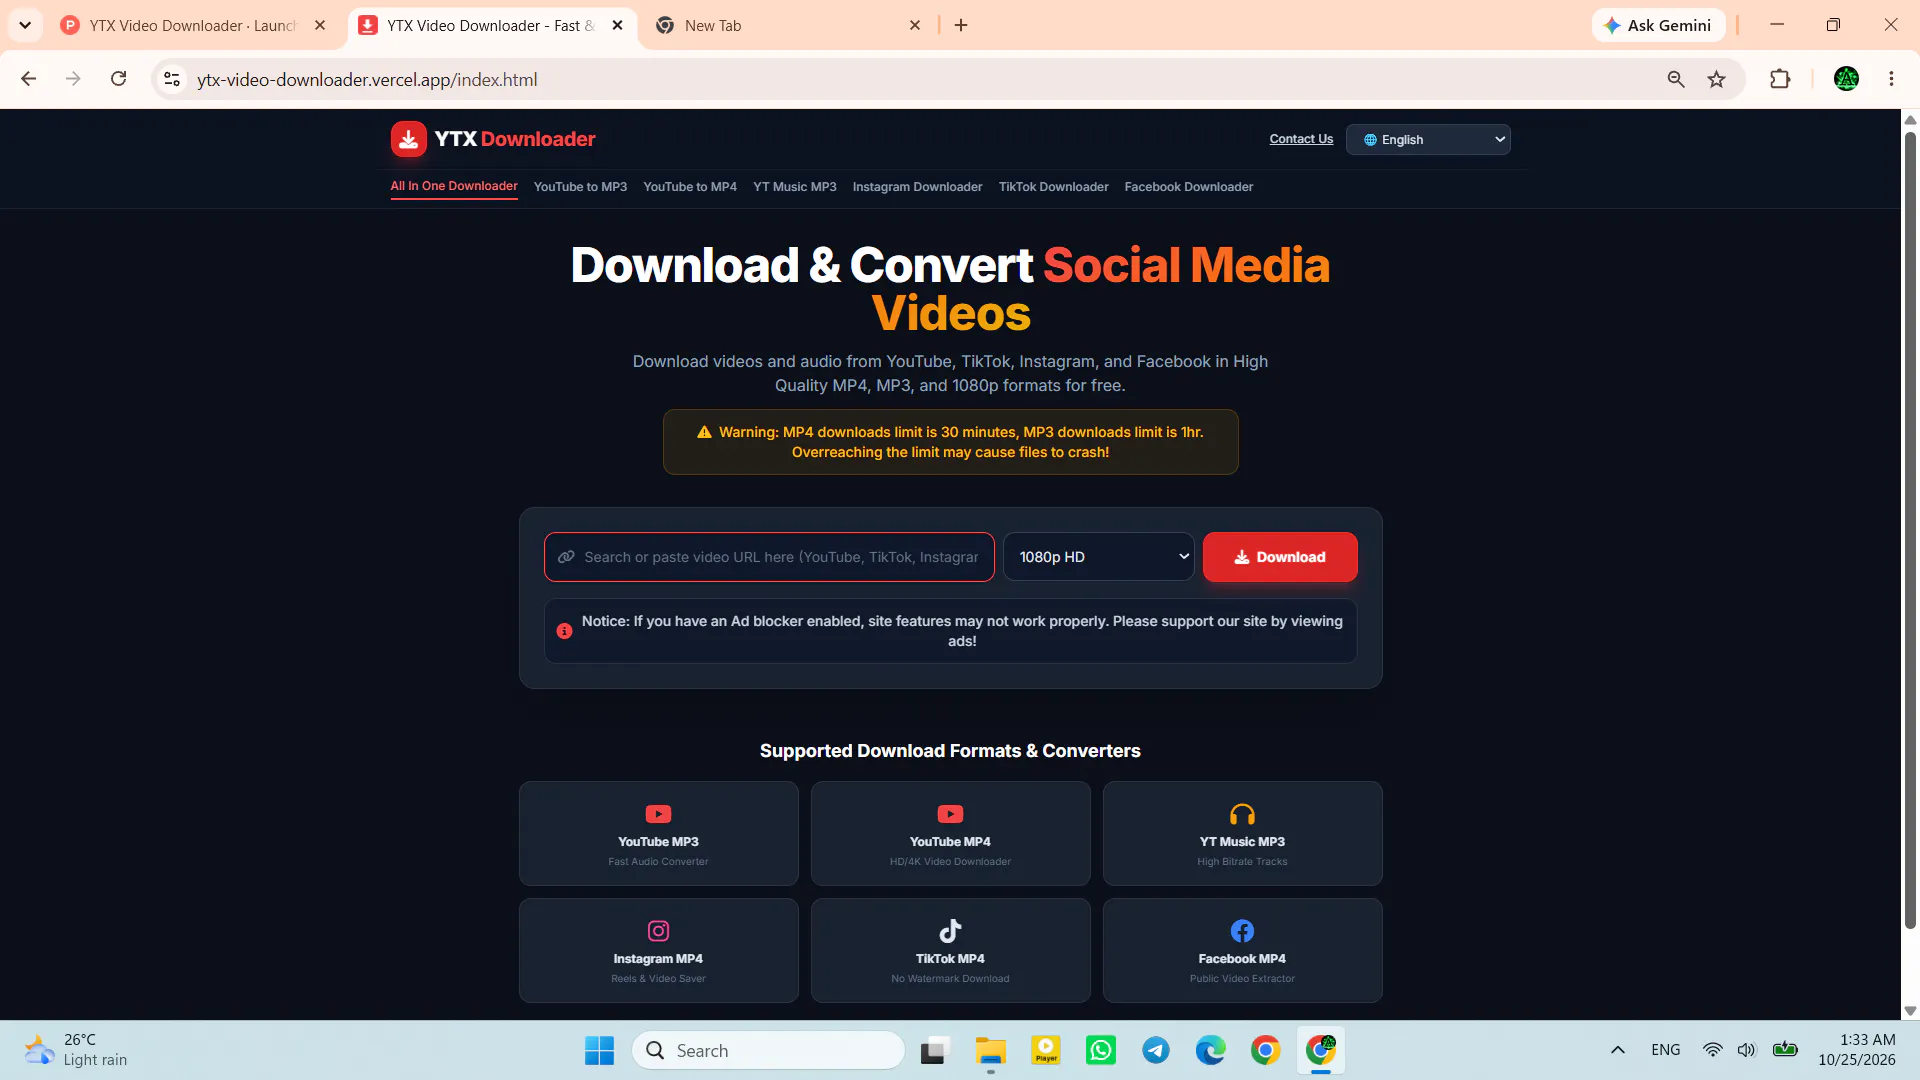Image resolution: width=1920 pixels, height=1080 pixels.
Task: Open the Chrome extensions puzzle icon
Action: pyautogui.click(x=1780, y=79)
